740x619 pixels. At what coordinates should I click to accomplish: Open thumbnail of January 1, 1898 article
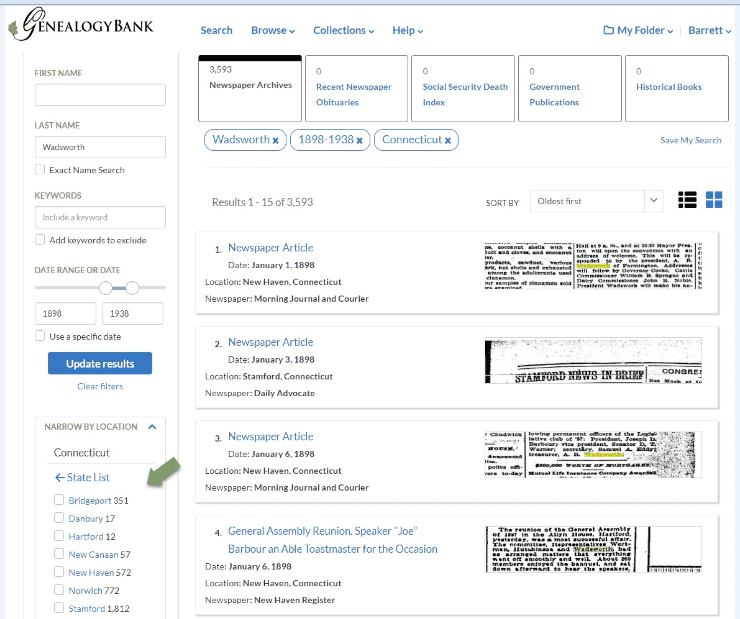coord(593,266)
